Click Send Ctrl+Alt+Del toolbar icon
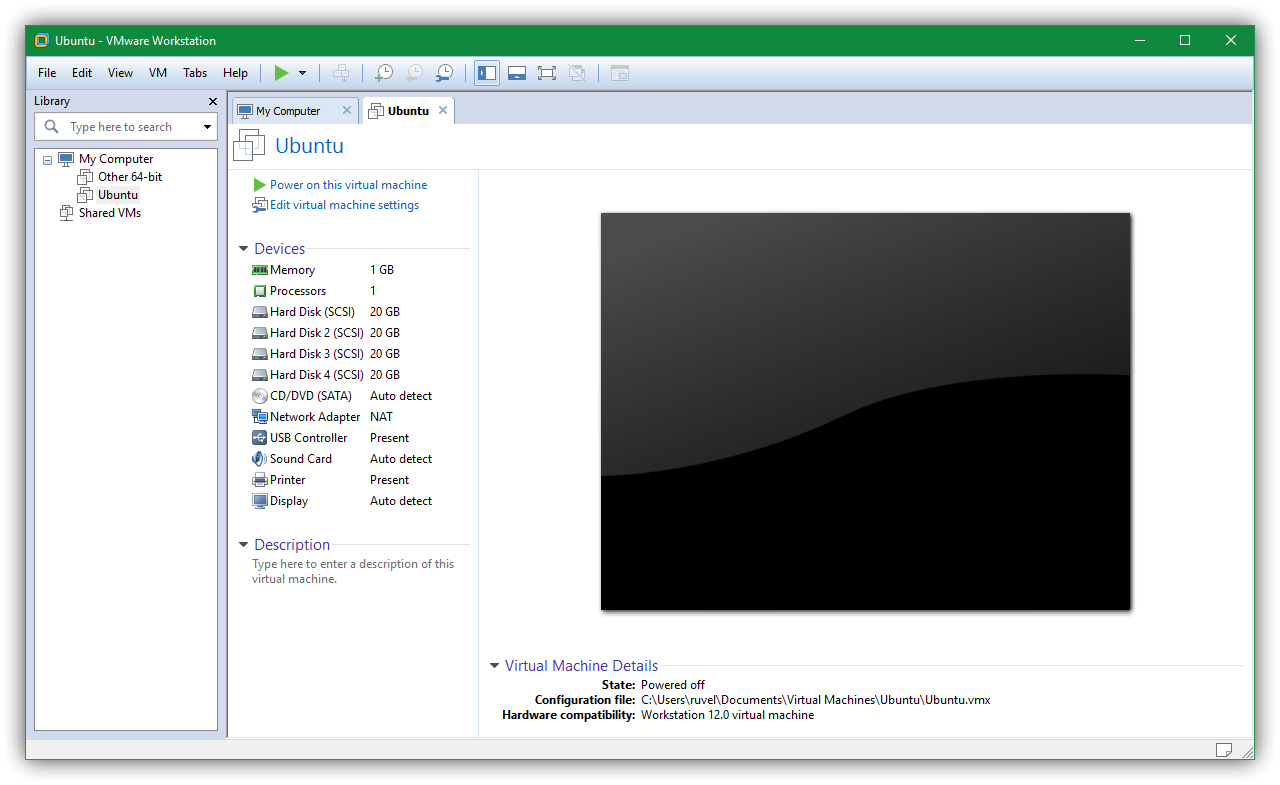 click(x=341, y=73)
